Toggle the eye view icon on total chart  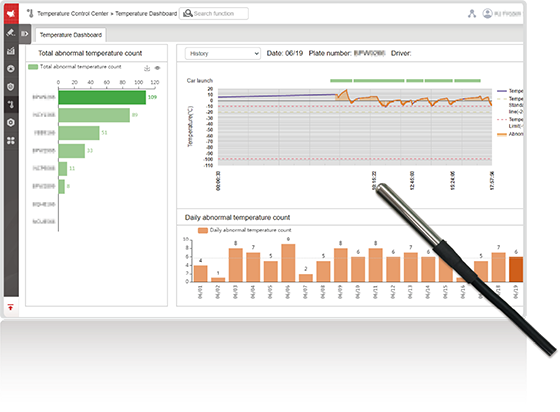(x=157, y=68)
